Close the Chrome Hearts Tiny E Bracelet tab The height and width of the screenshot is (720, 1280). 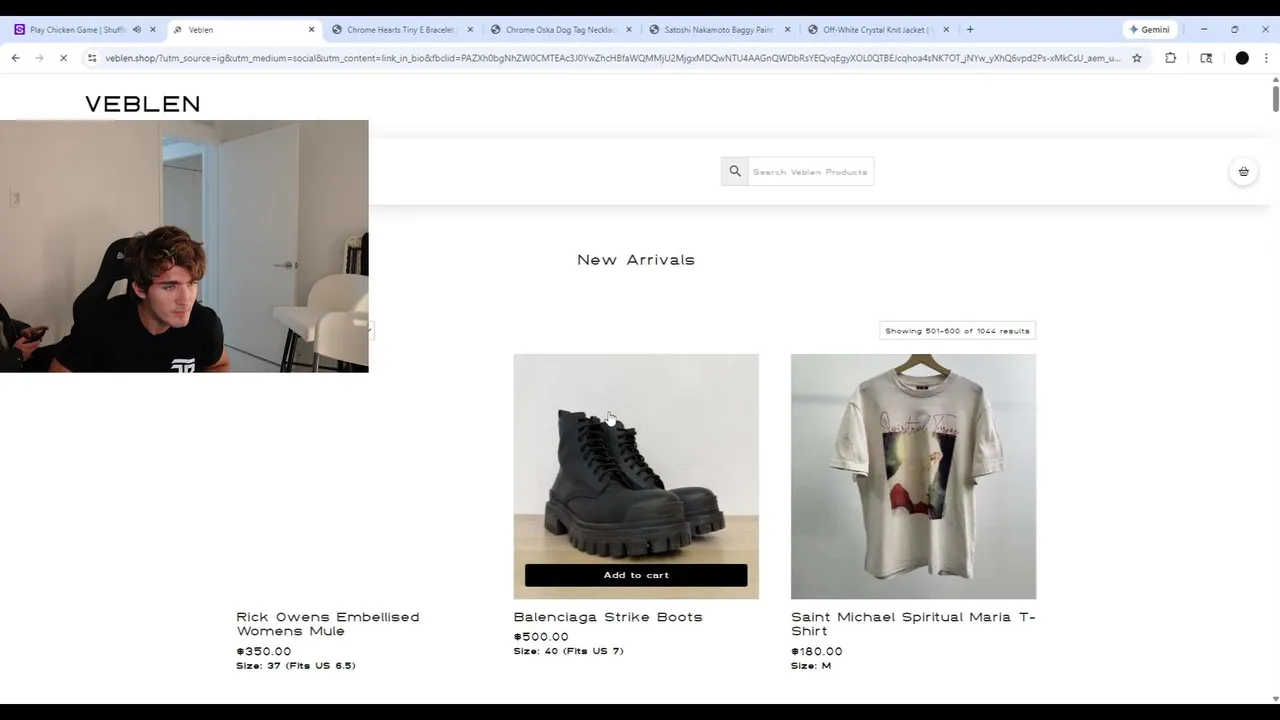tap(470, 30)
